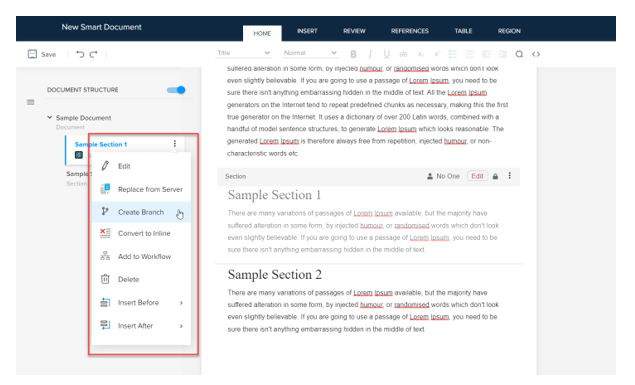Choose Replace from Server menu entry
635x385 pixels.
point(141,189)
